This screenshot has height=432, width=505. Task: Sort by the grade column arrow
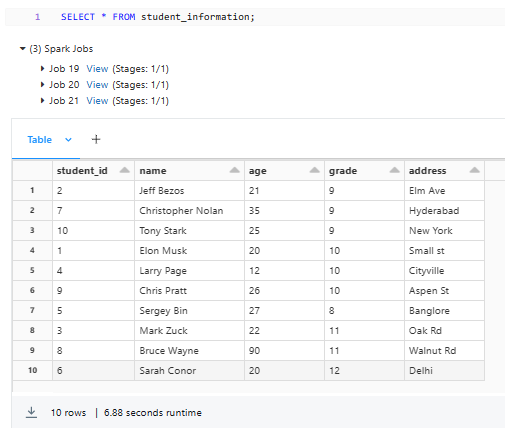[395, 170]
